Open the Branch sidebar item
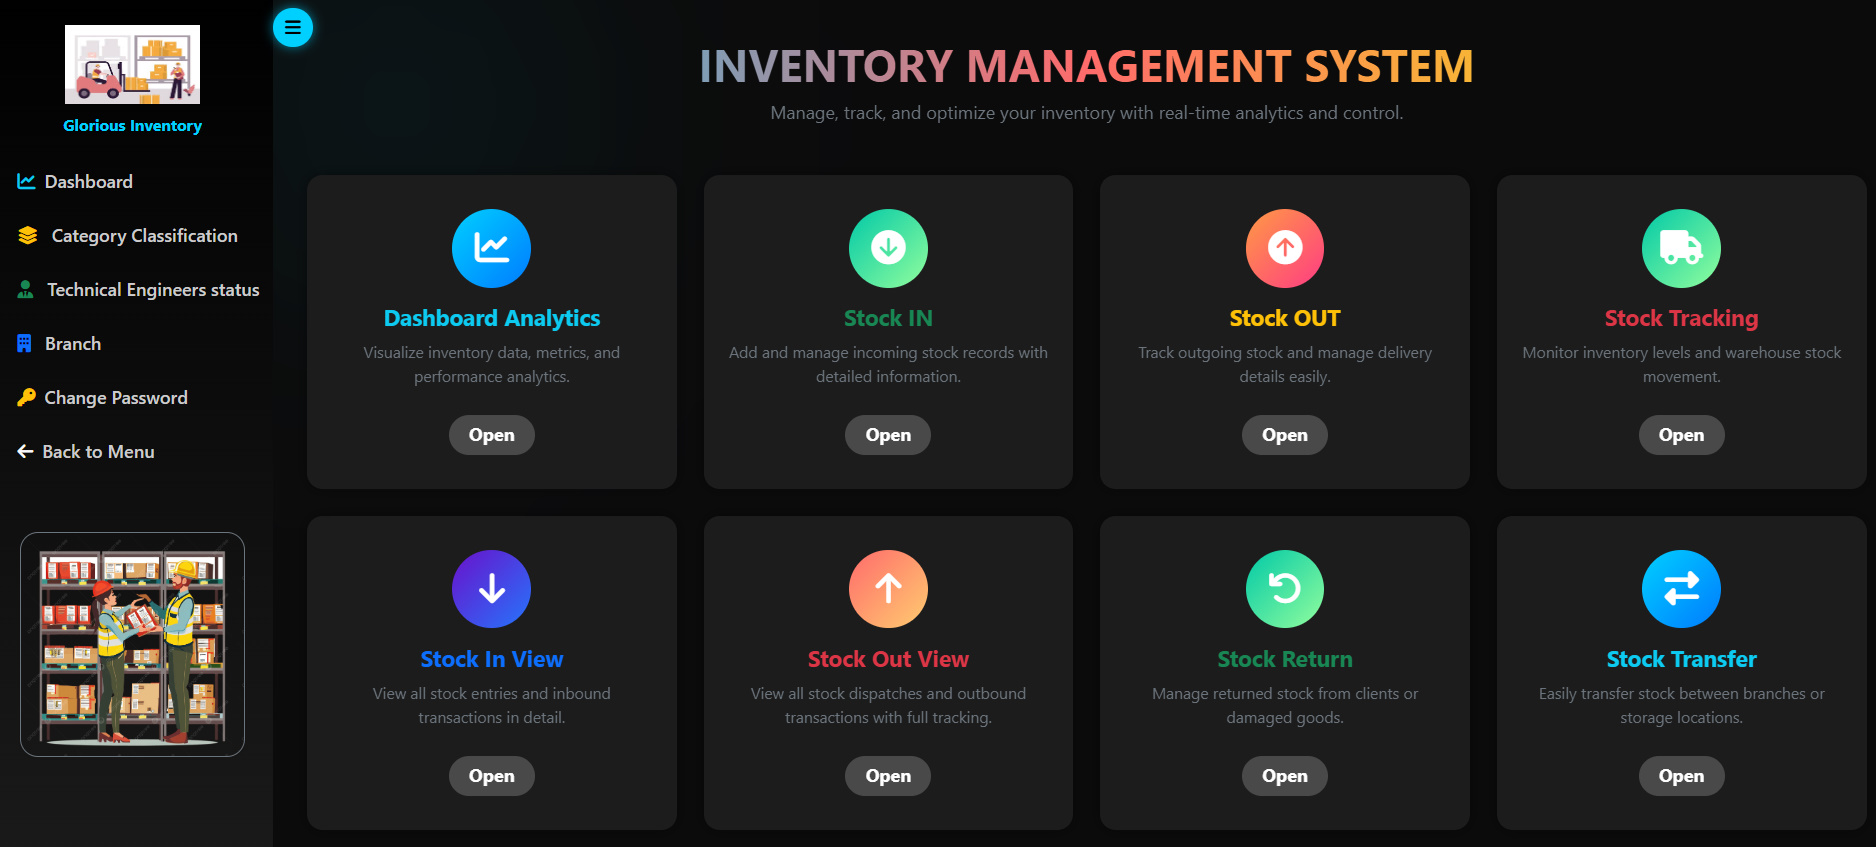This screenshot has height=847, width=1876. (x=72, y=344)
